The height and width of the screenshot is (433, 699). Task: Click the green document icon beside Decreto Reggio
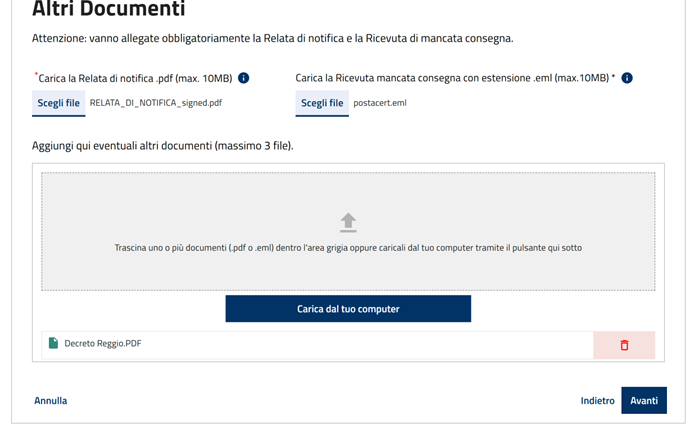pos(53,343)
